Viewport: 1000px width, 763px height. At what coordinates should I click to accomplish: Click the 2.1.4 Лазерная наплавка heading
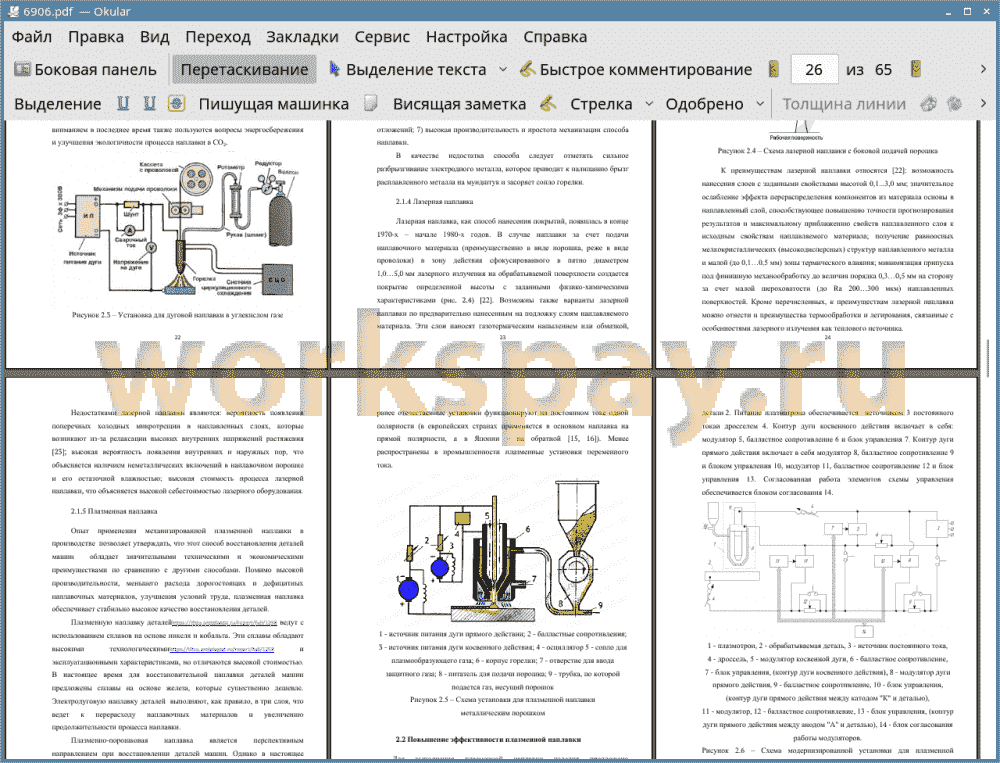pos(434,202)
